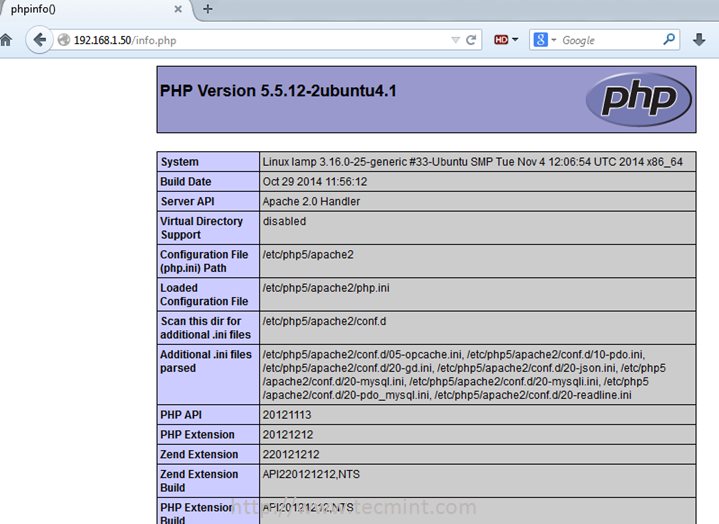Click the PHP Extension Build label

[x=208, y=511]
